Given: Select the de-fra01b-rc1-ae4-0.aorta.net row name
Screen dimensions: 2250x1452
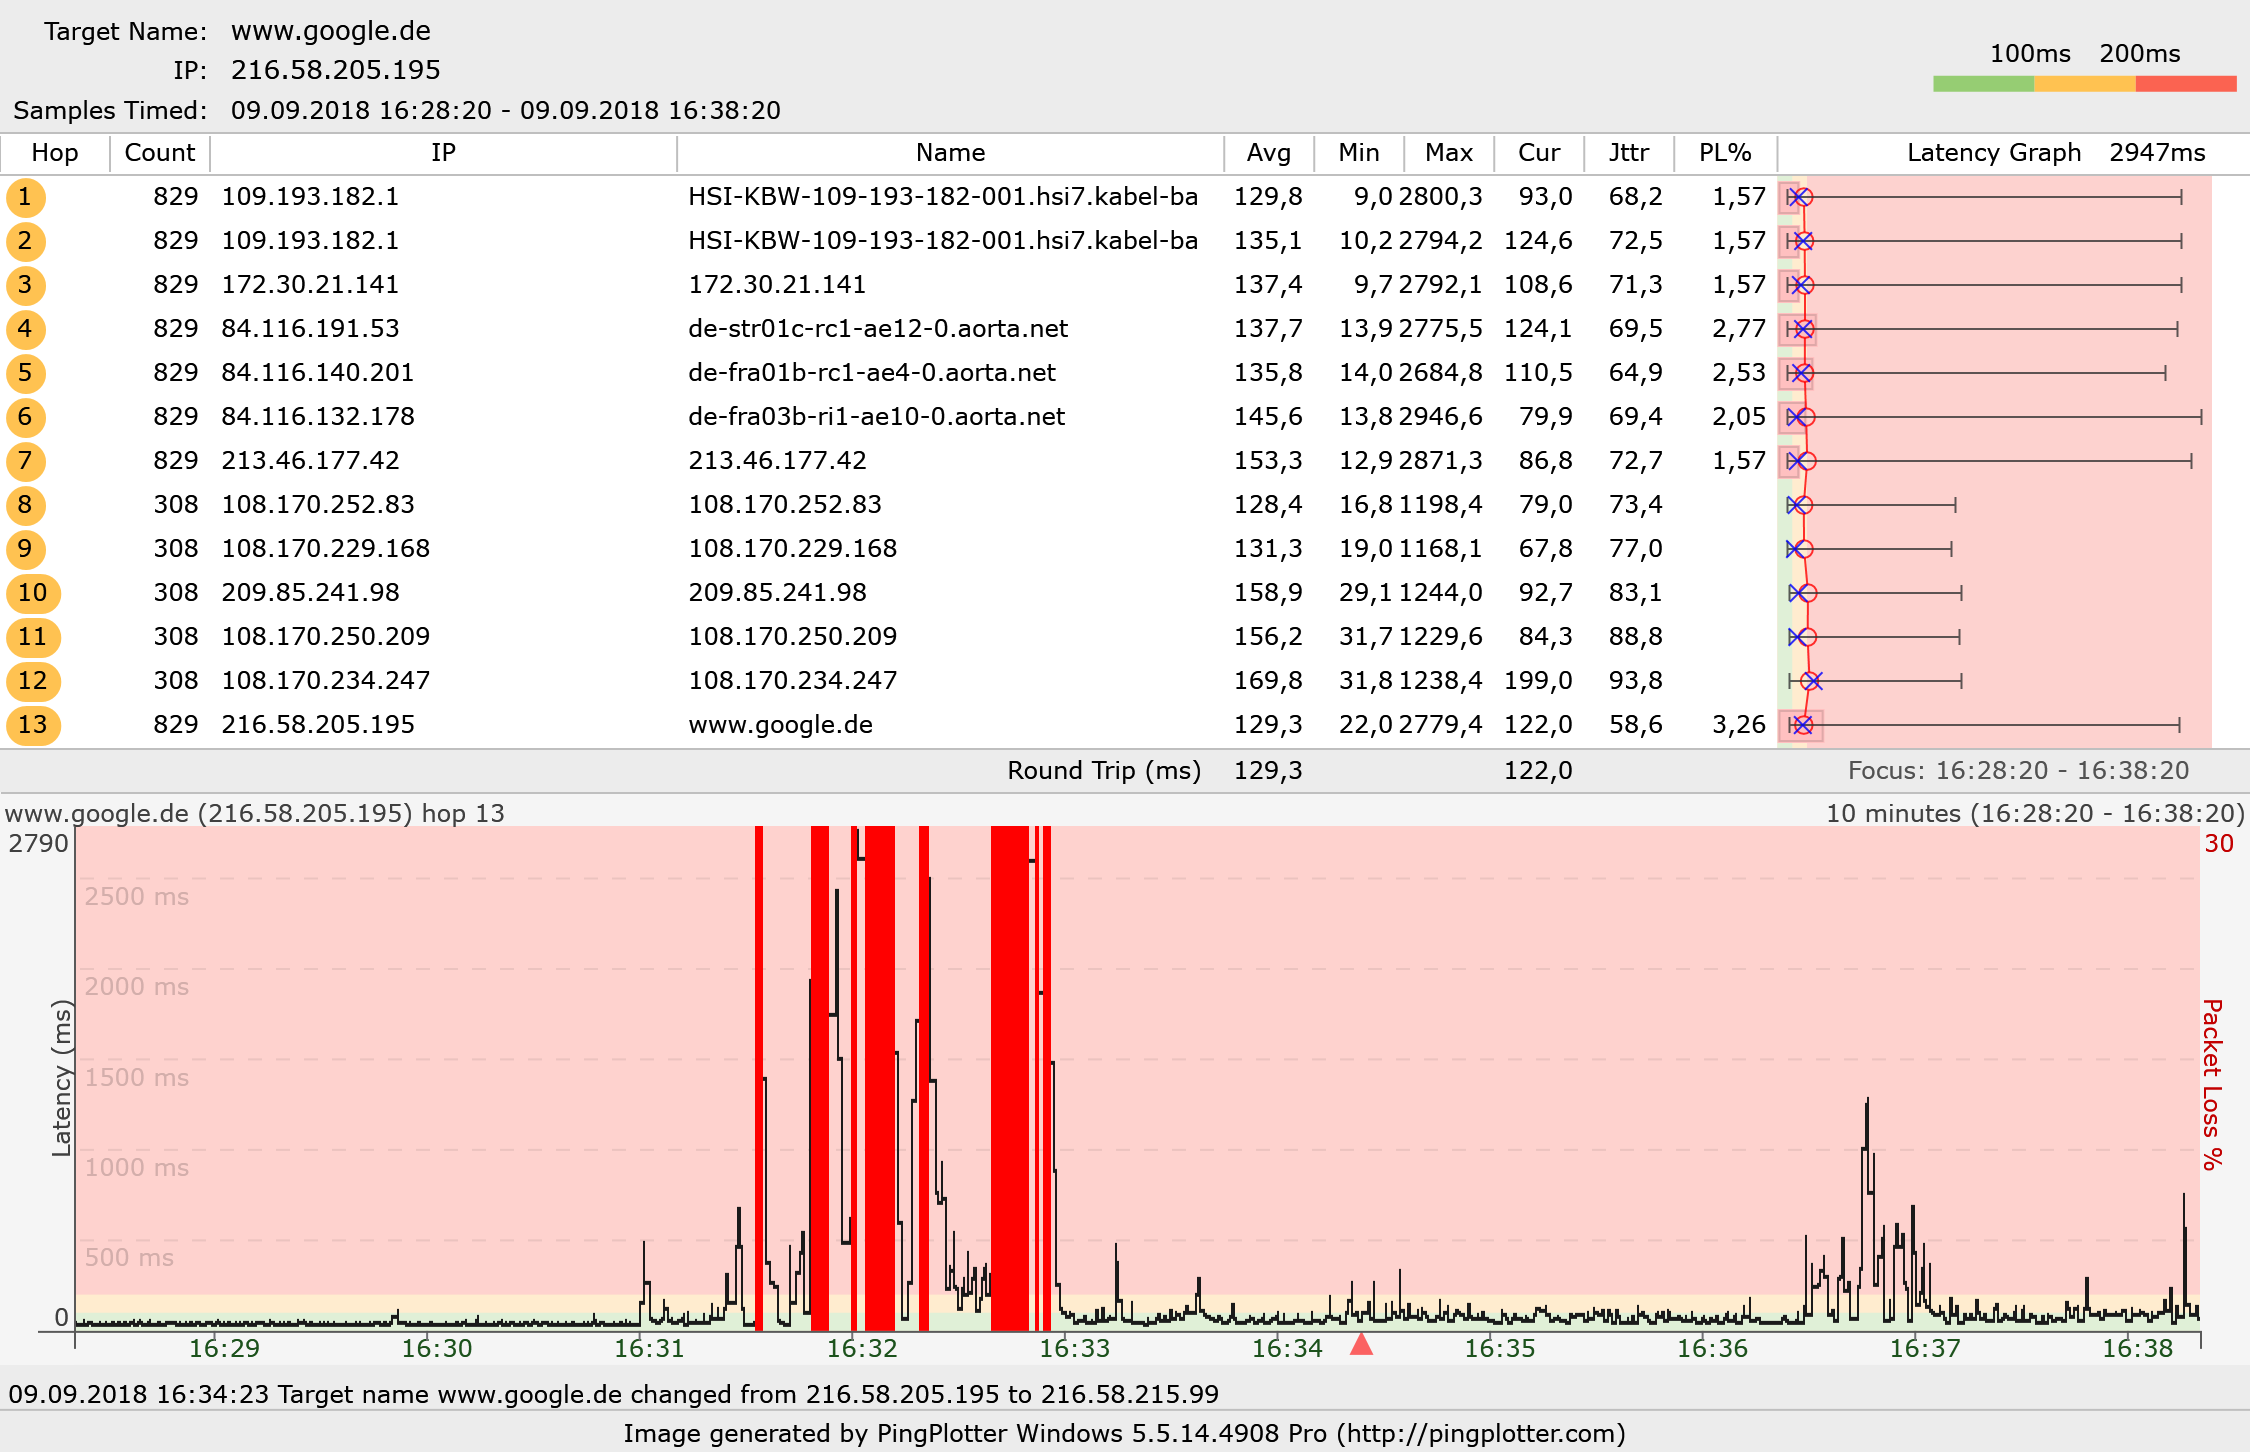Looking at the screenshot, I should [x=871, y=373].
